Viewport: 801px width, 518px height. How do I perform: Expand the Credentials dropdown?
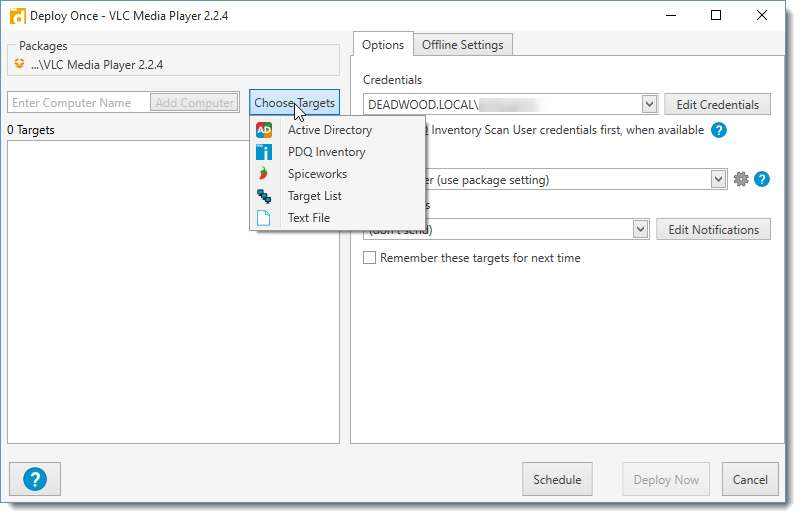point(648,104)
